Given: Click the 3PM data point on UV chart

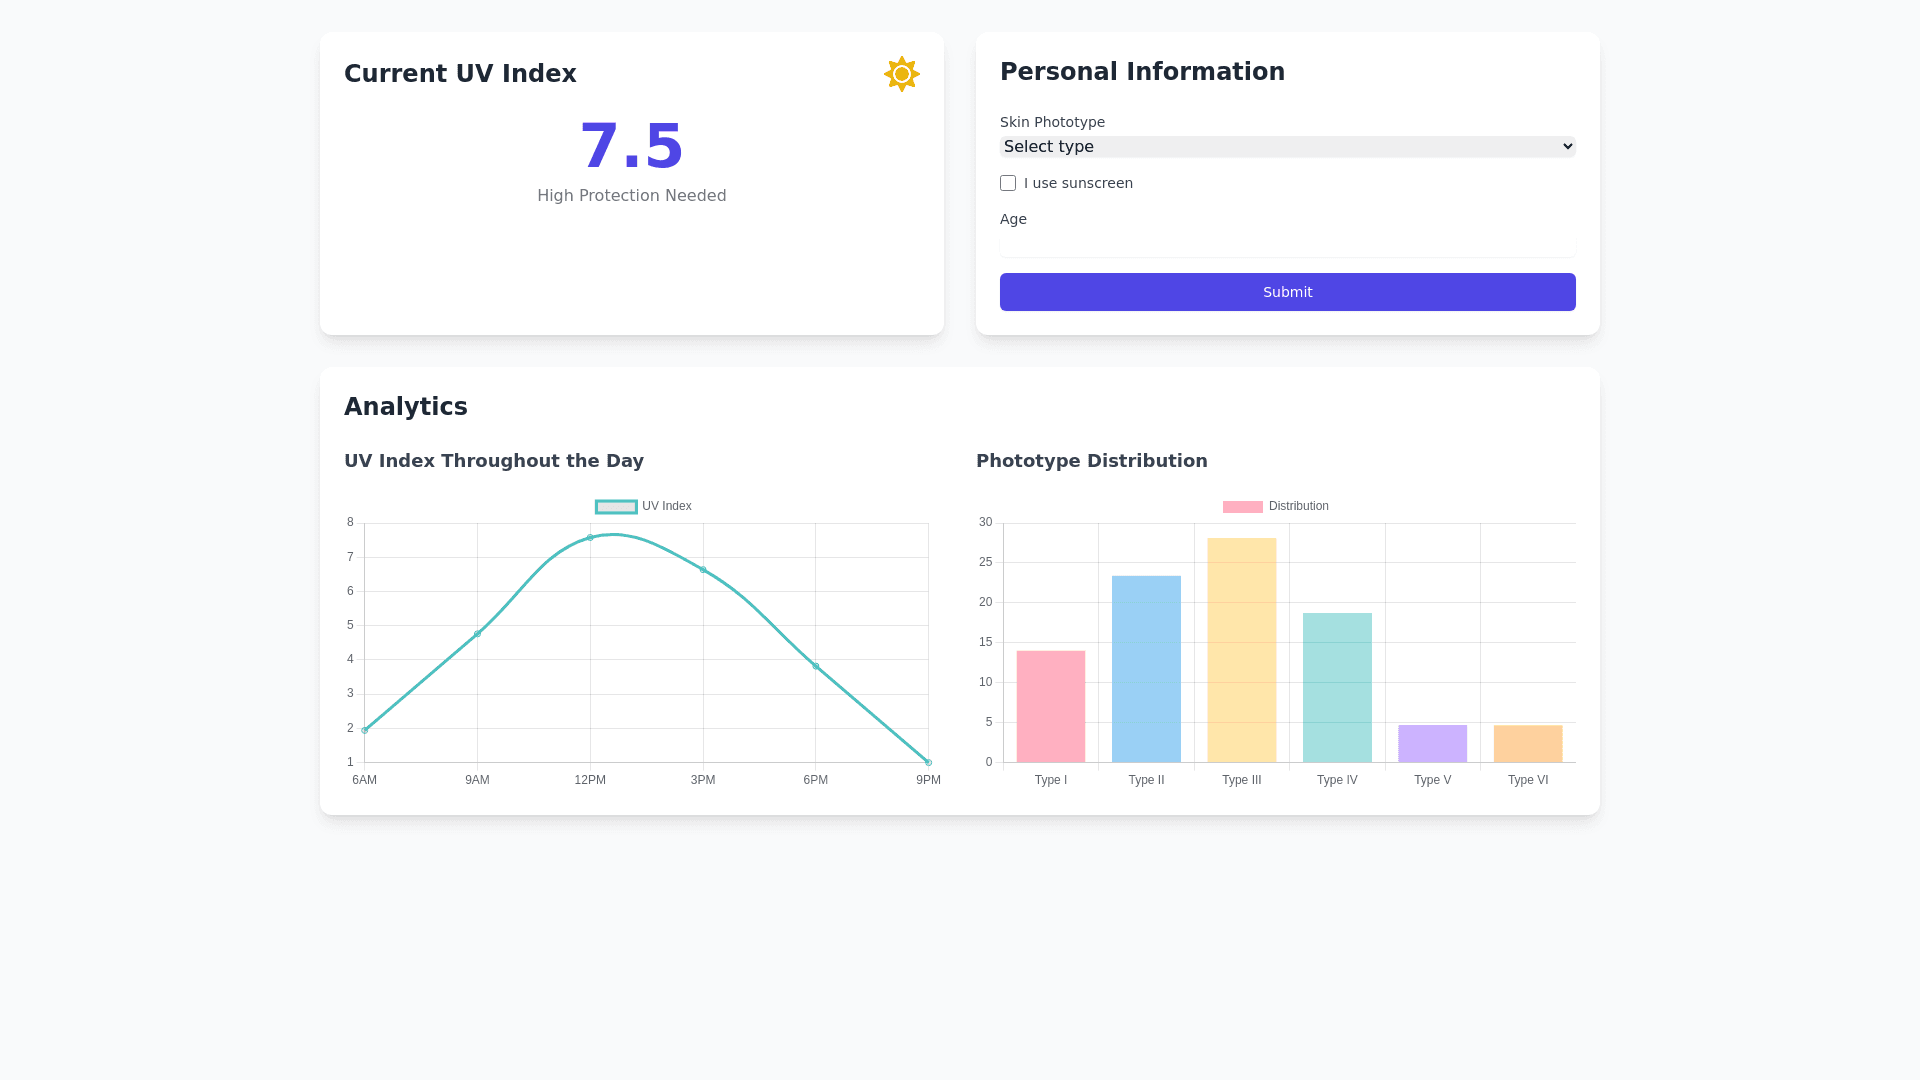Looking at the screenshot, I should [x=703, y=570].
